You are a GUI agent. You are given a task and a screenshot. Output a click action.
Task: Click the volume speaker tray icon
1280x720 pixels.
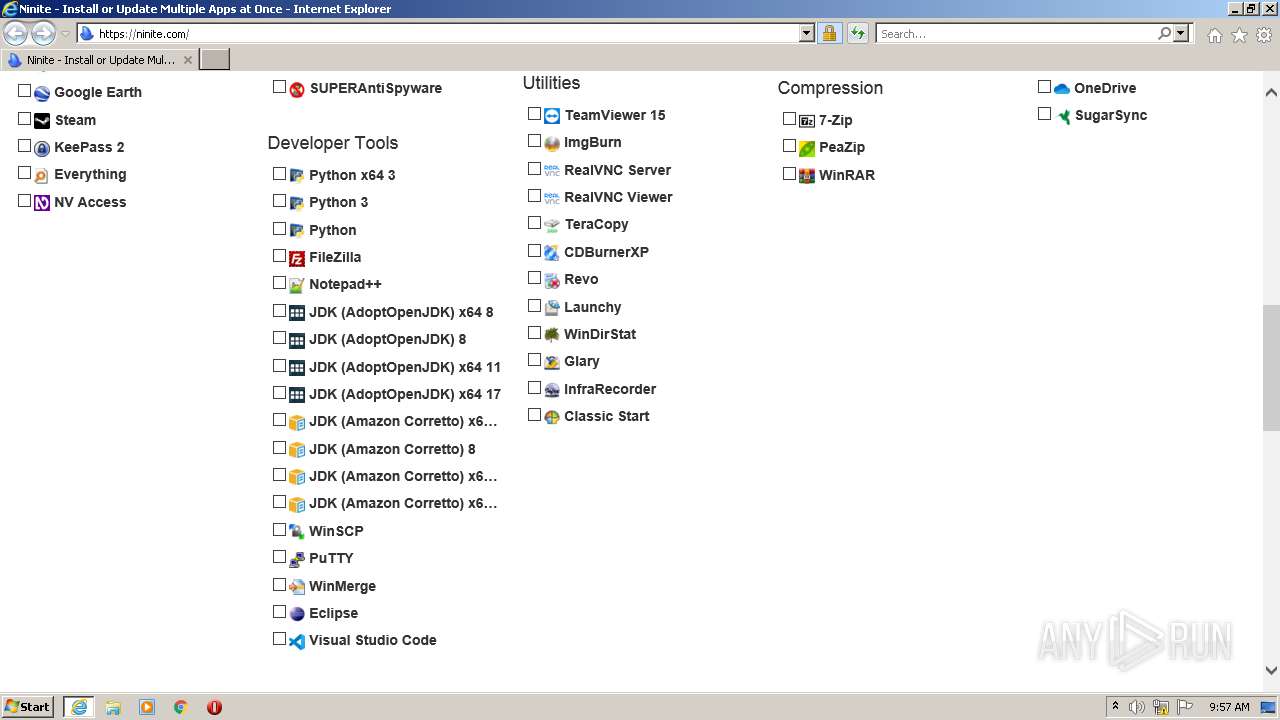[1137, 707]
